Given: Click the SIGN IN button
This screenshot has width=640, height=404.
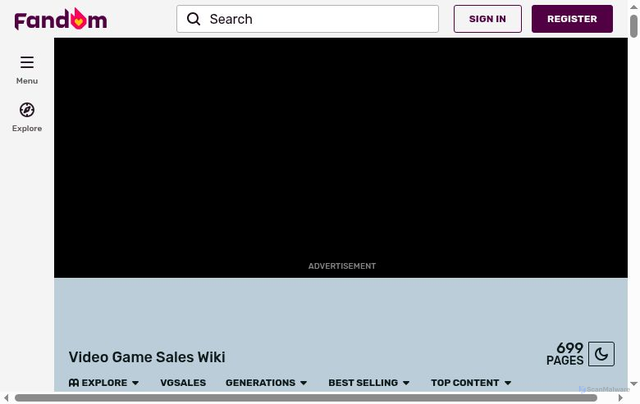Looking at the screenshot, I should pos(487,19).
